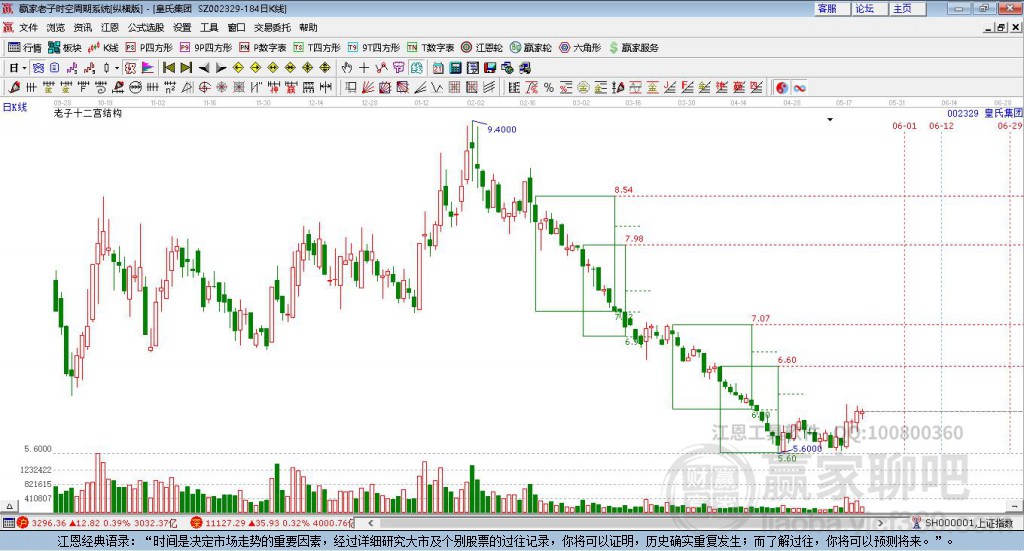This screenshot has height=551, width=1024.
Task: Open the T四方形 tool
Action: 317,48
